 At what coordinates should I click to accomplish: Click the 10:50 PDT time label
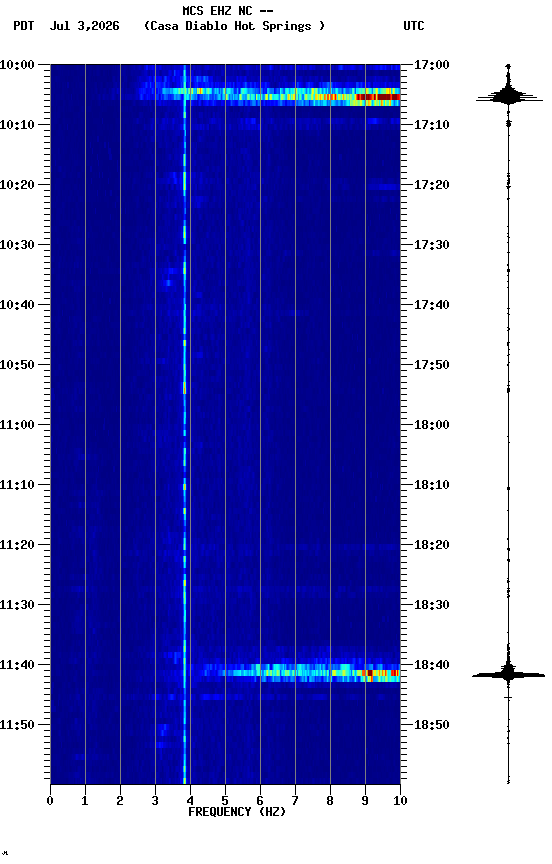pos(17,365)
